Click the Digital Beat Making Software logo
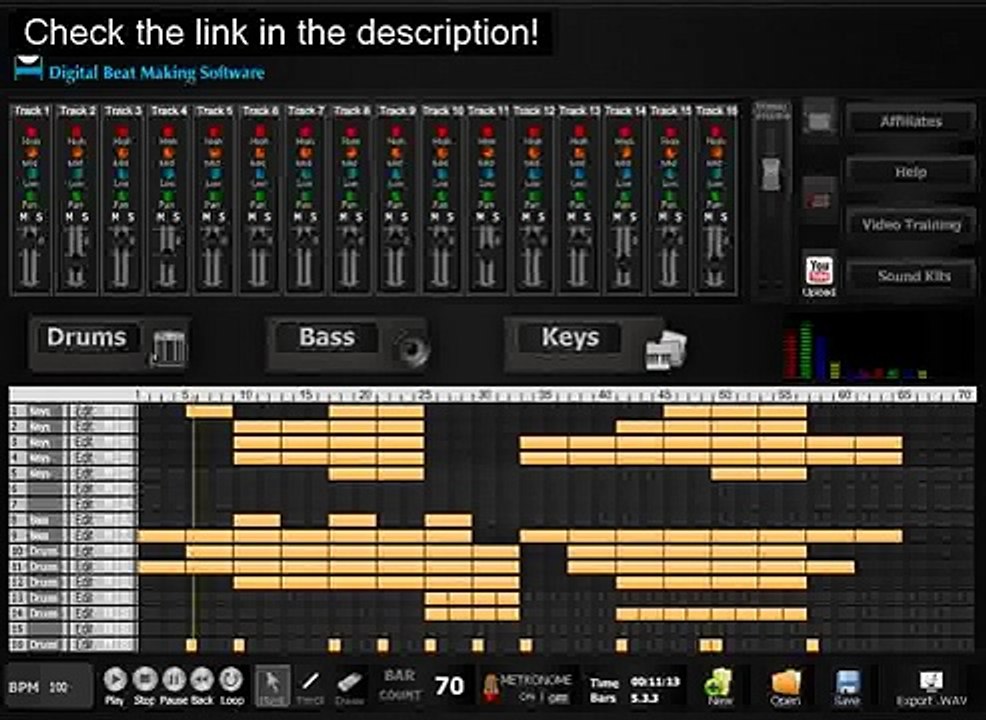This screenshot has height=720, width=986. tap(140, 70)
